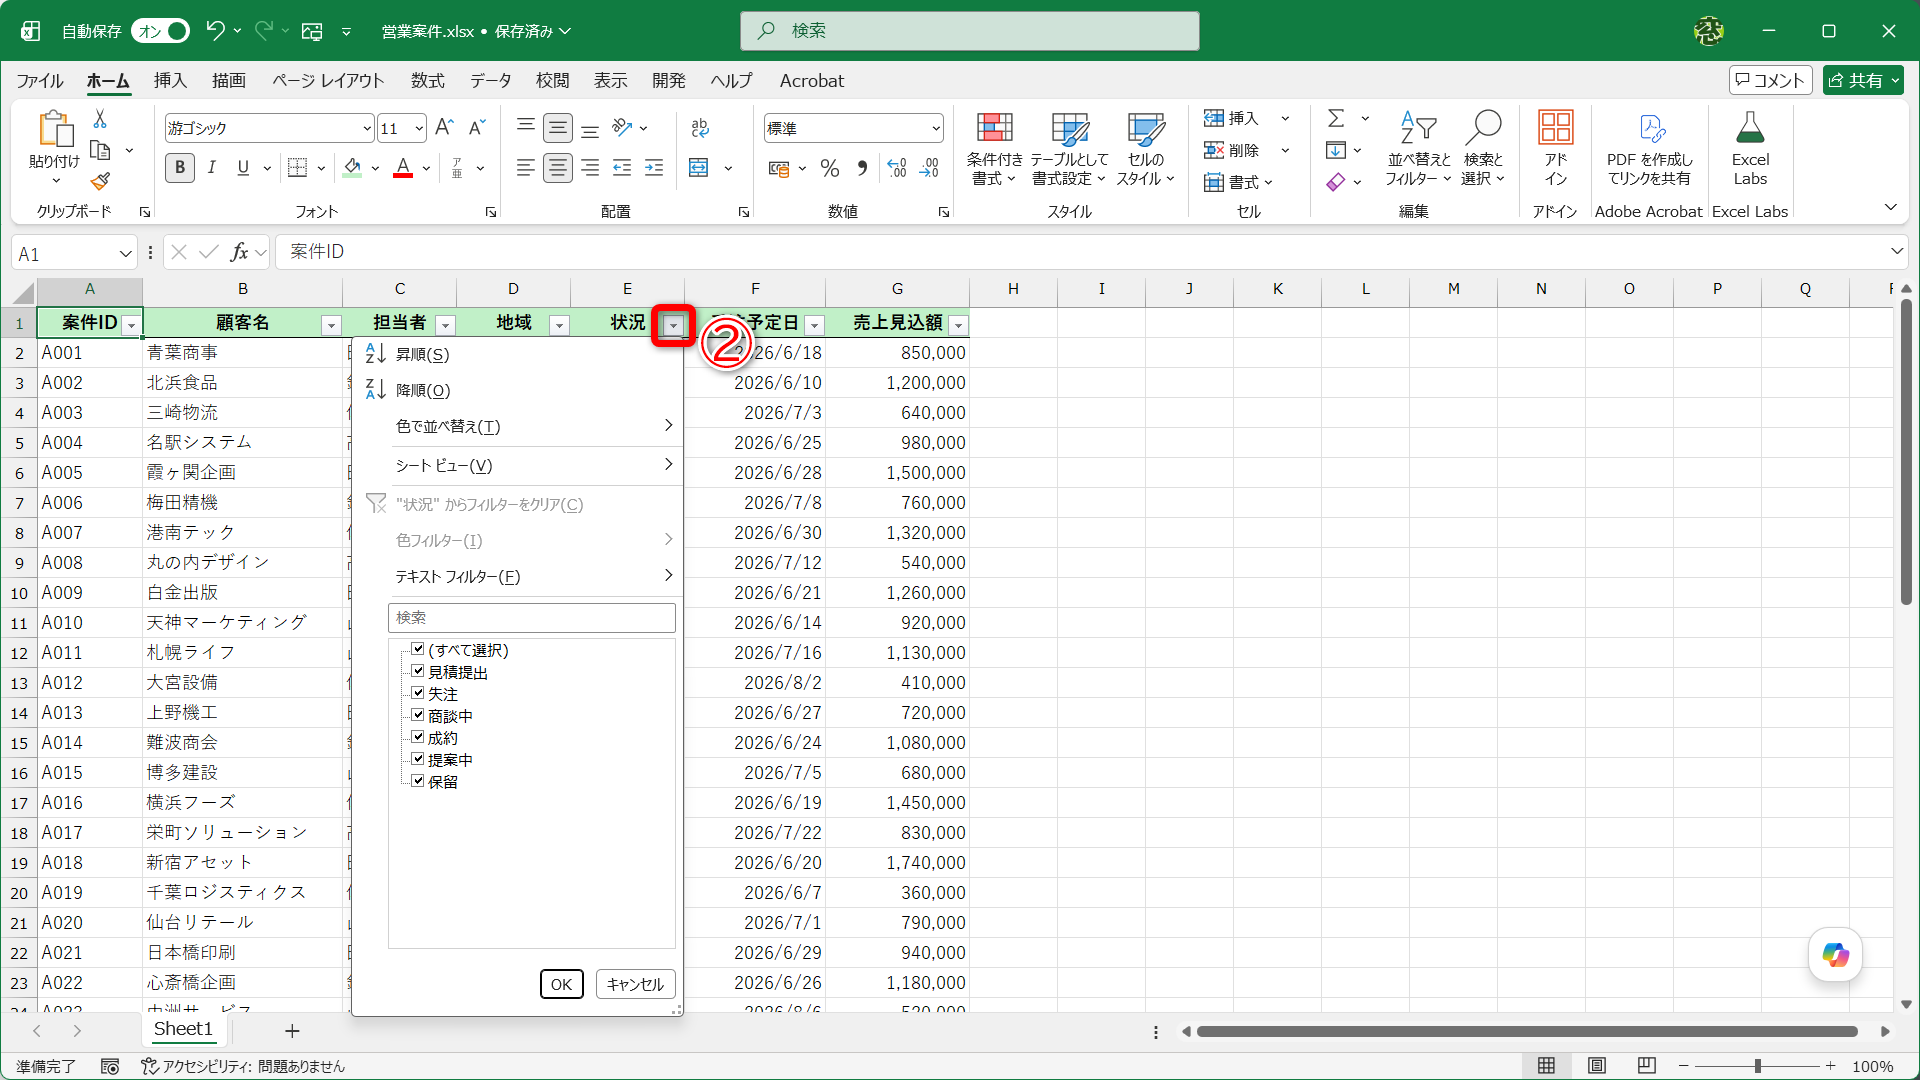
Task: Open Cell Styles (セルのスタイル)
Action: (x=1146, y=148)
